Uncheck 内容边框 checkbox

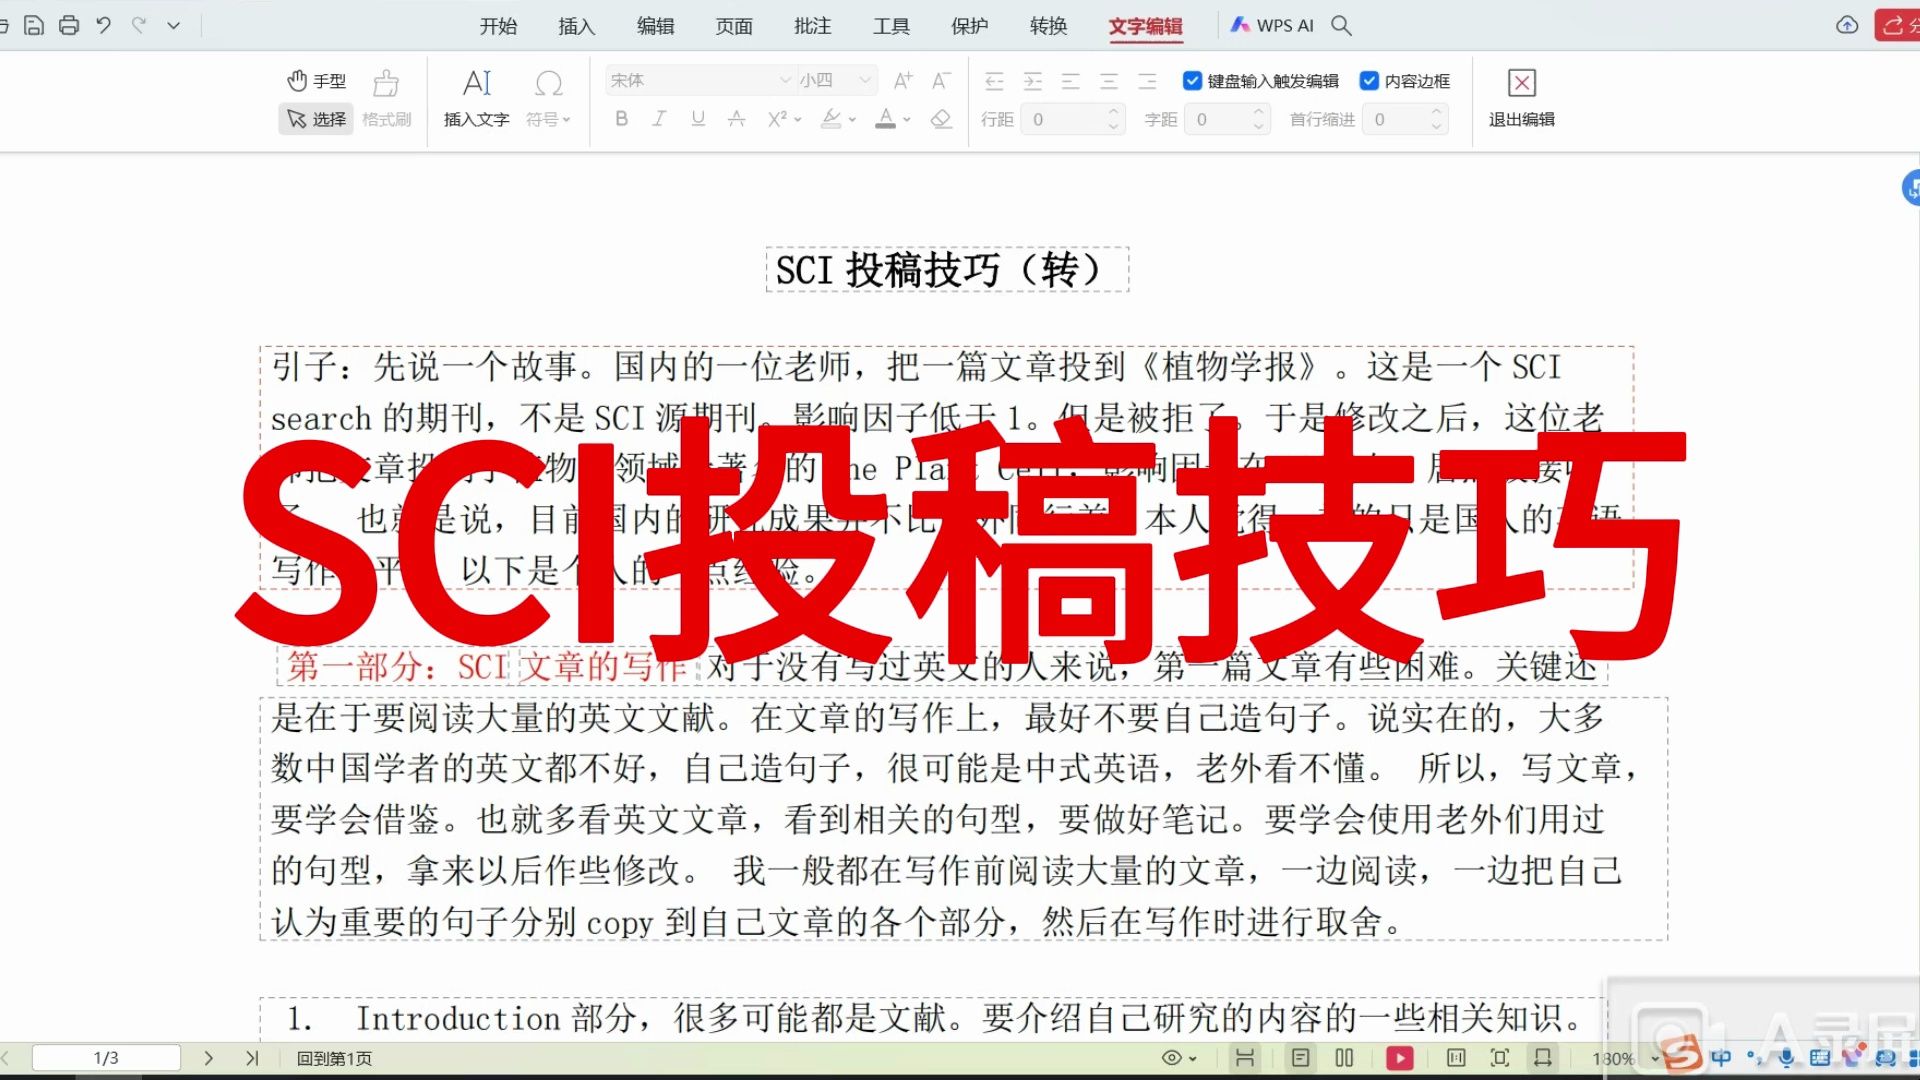click(1369, 81)
